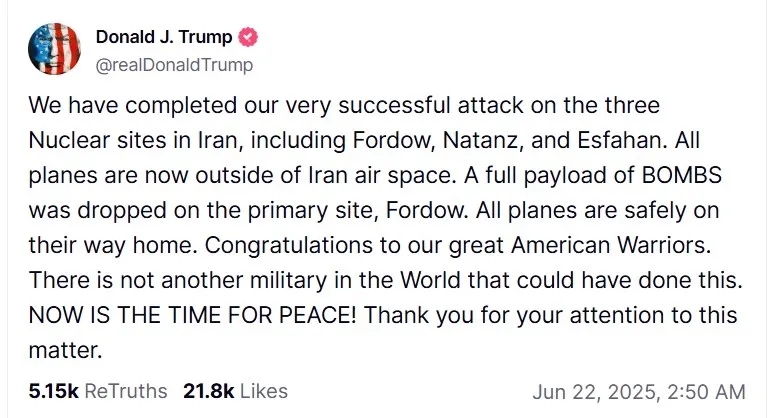This screenshot has height=418, width=777.
Task: Open the @realDonaldTrump handle link
Action: pyautogui.click(x=174, y=65)
